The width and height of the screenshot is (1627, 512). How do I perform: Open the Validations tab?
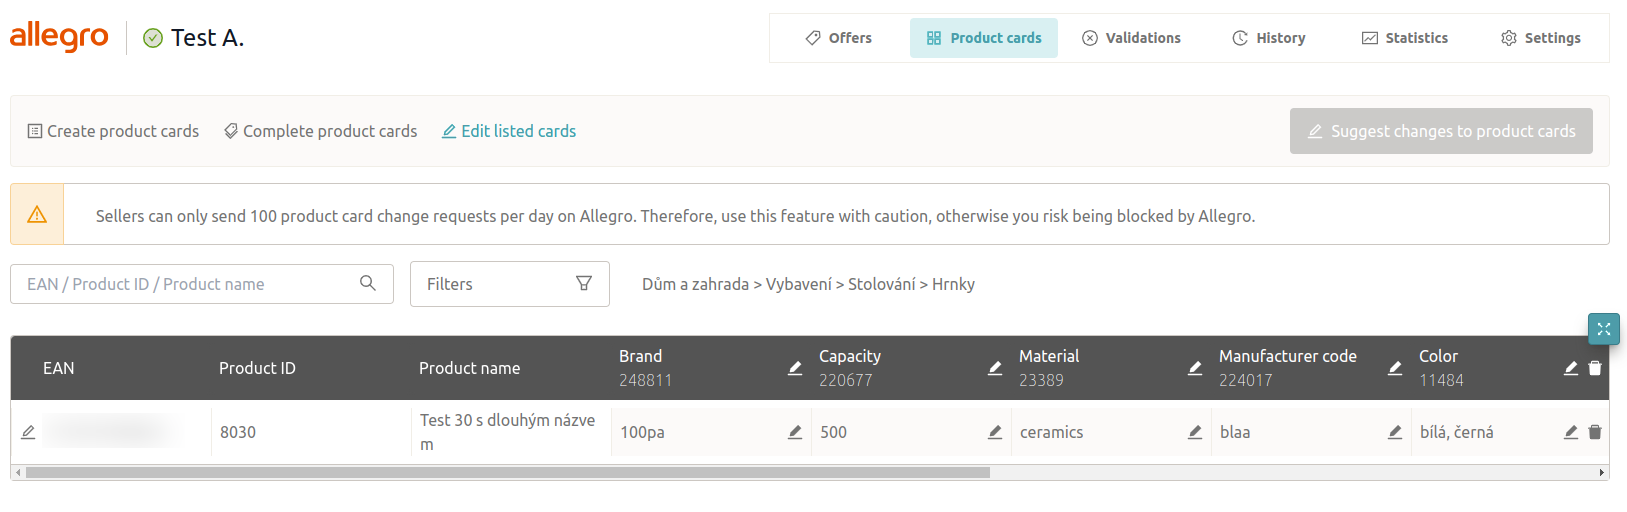pyautogui.click(x=1131, y=38)
